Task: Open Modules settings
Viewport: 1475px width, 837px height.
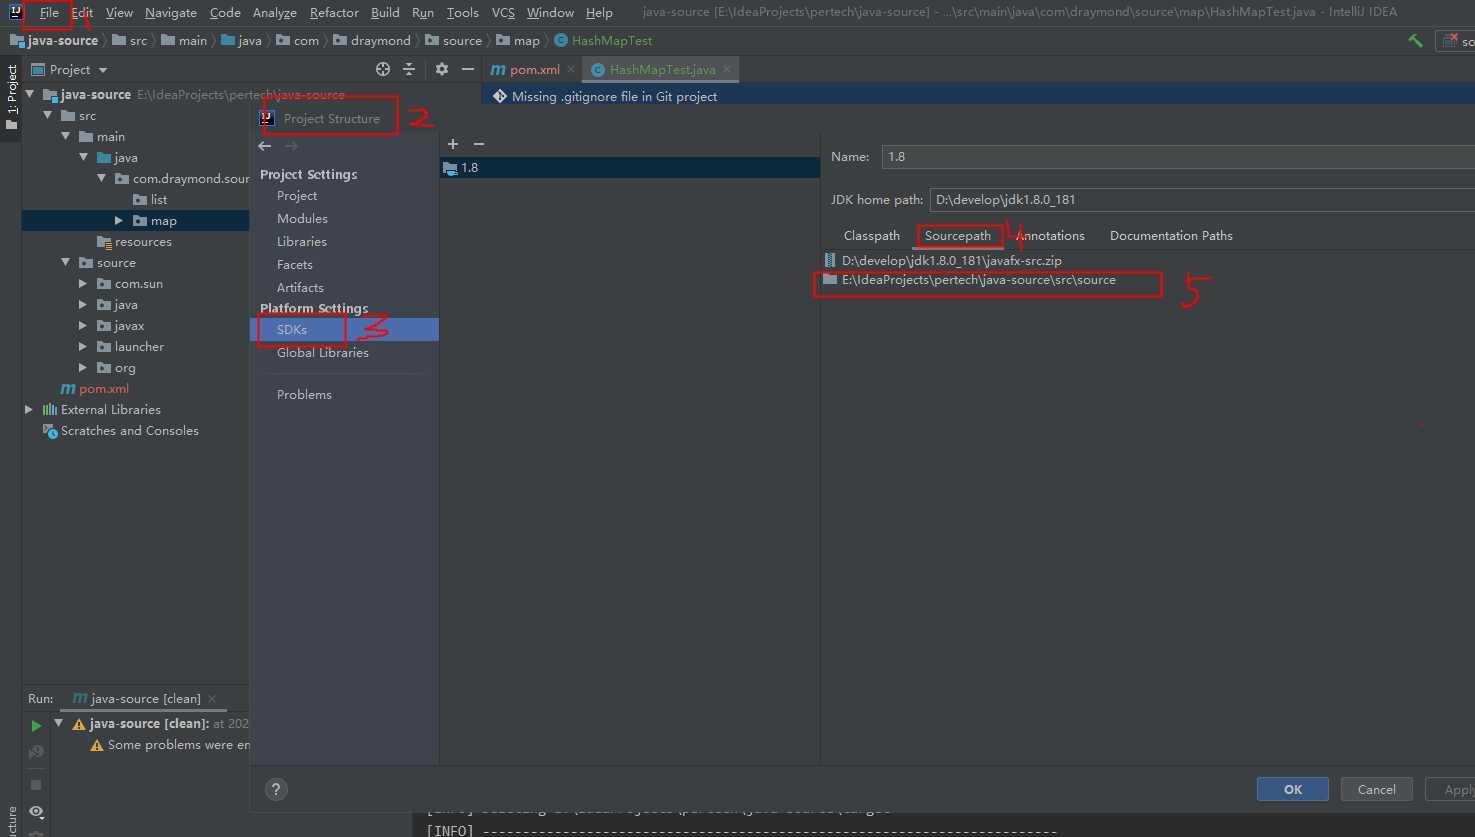Action: click(x=302, y=219)
